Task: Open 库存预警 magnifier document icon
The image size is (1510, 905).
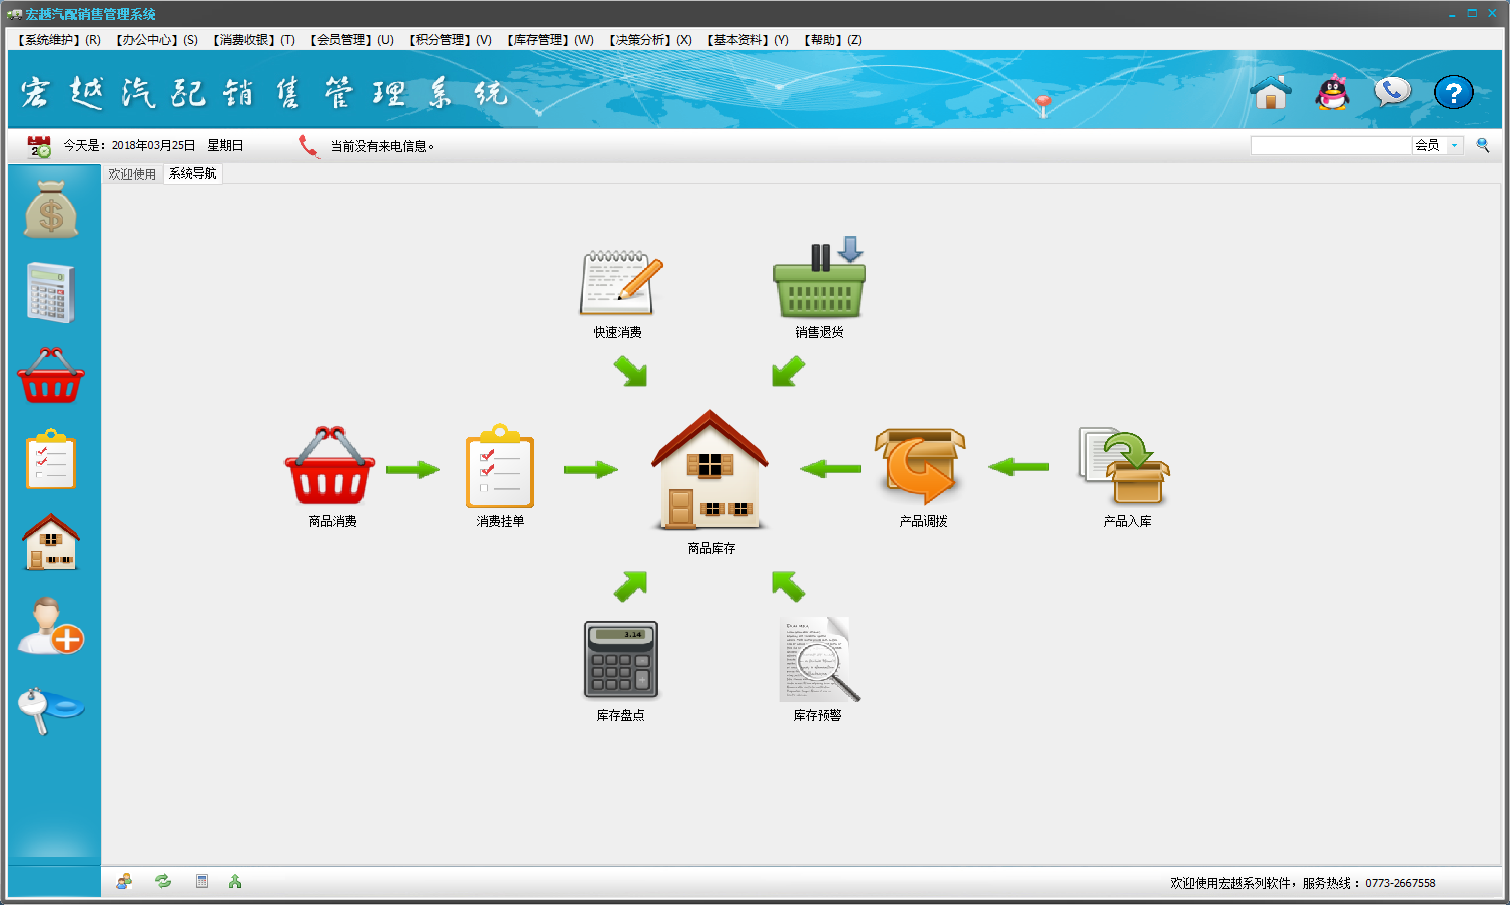Action: 818,660
